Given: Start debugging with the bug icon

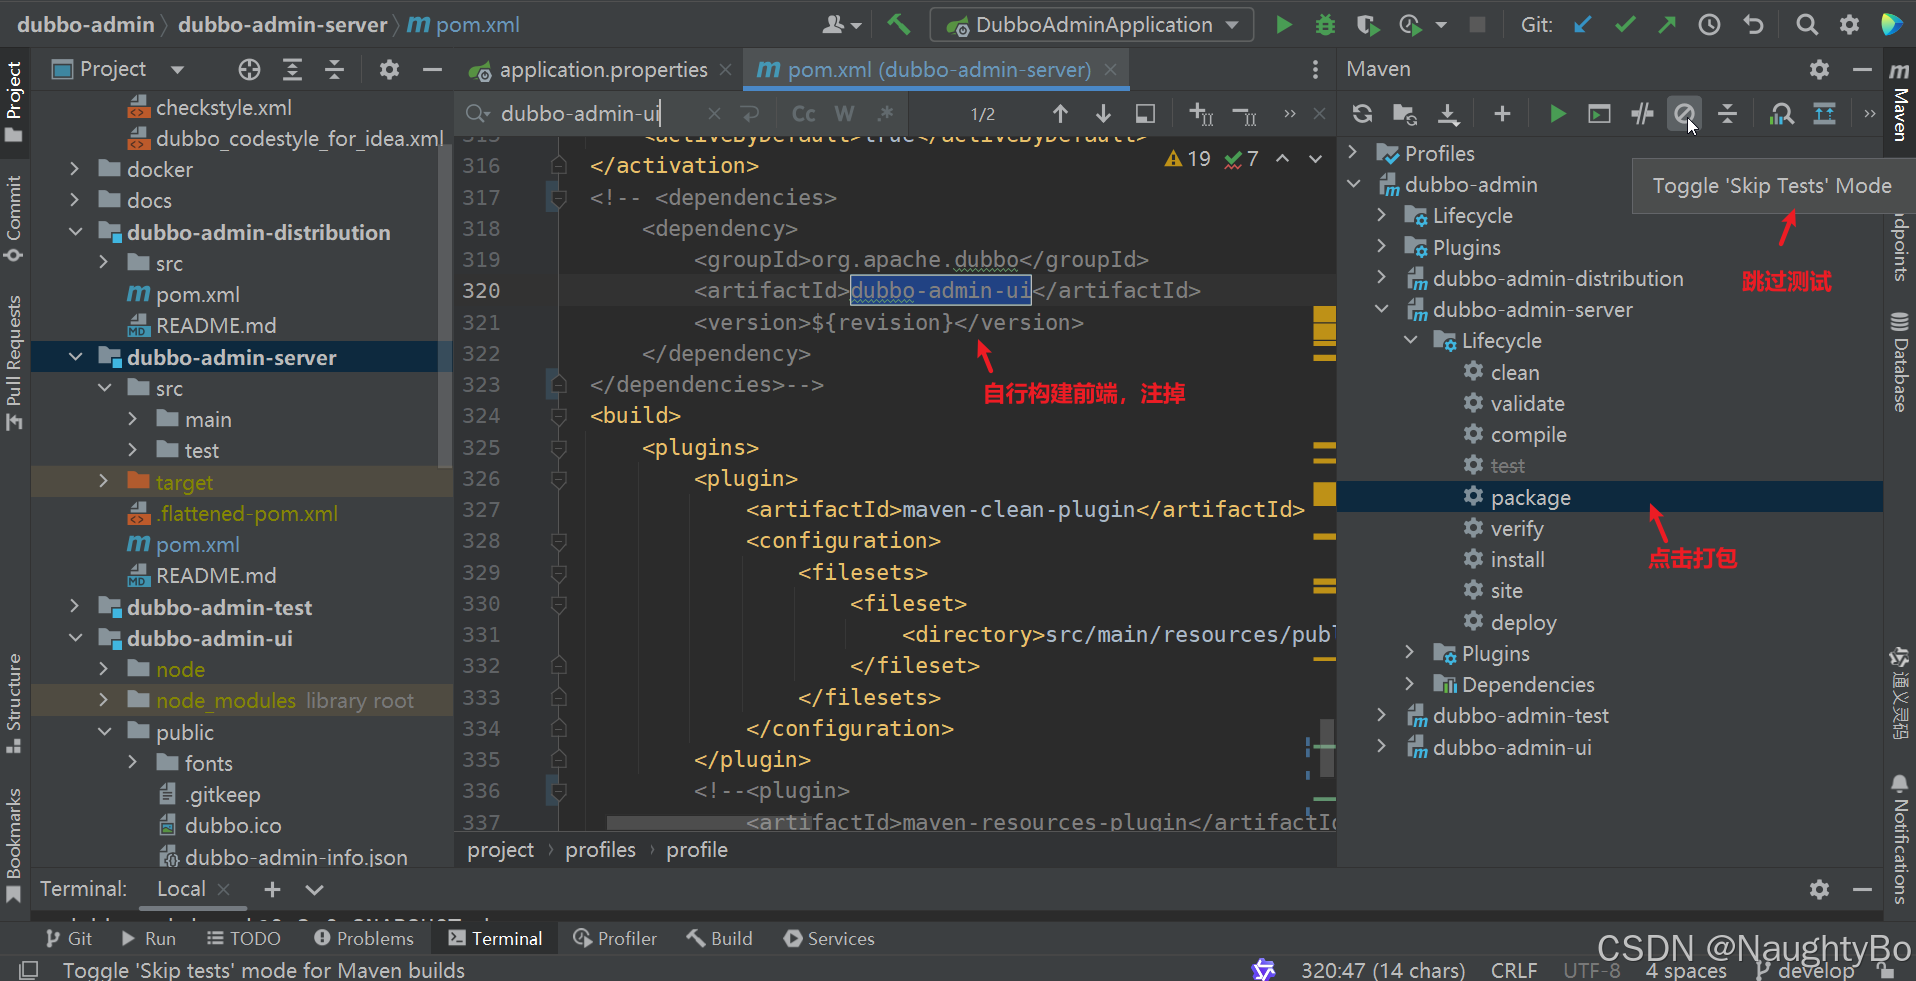Looking at the screenshot, I should pos(1325,24).
